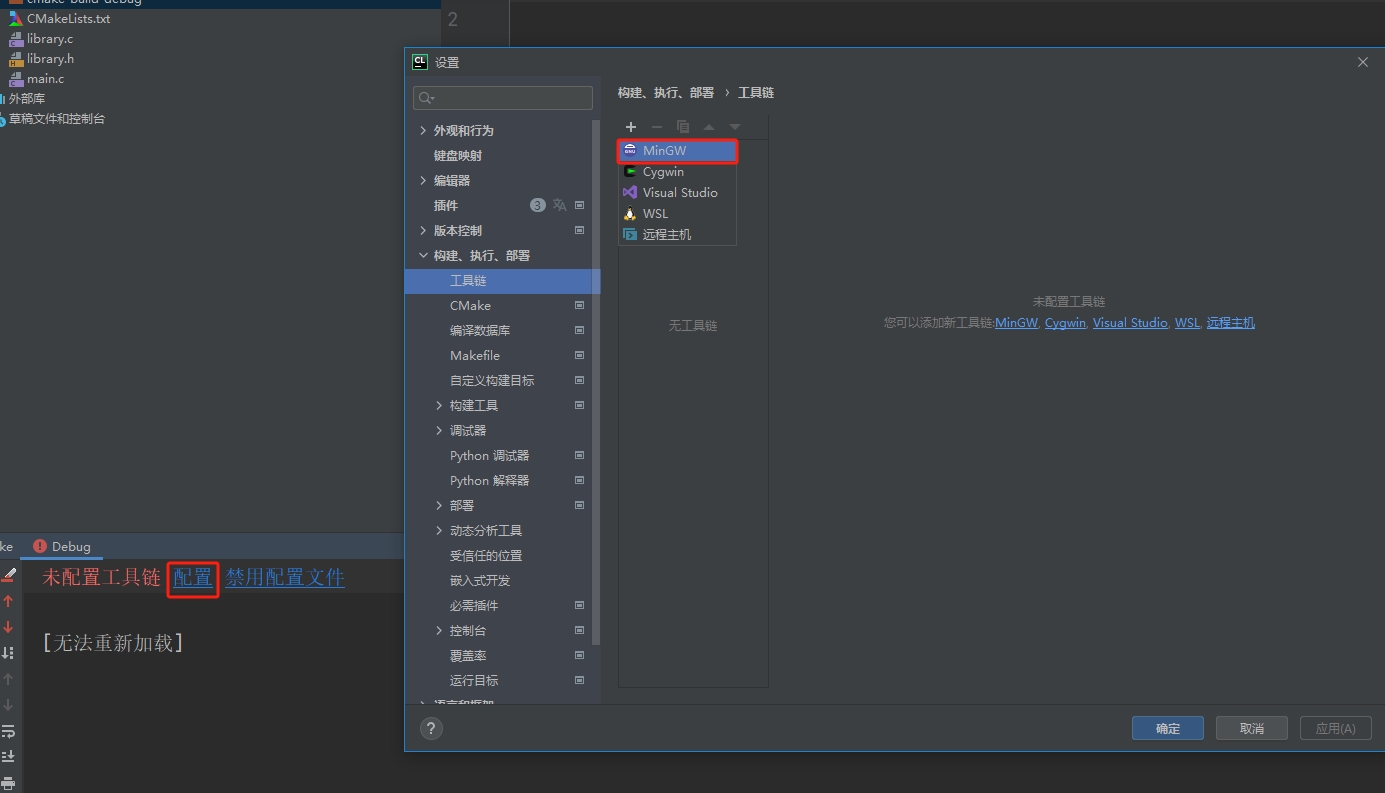1385x793 pixels.
Task: Click the soft-wrap icon in CMake output panel
Action: coord(8,731)
